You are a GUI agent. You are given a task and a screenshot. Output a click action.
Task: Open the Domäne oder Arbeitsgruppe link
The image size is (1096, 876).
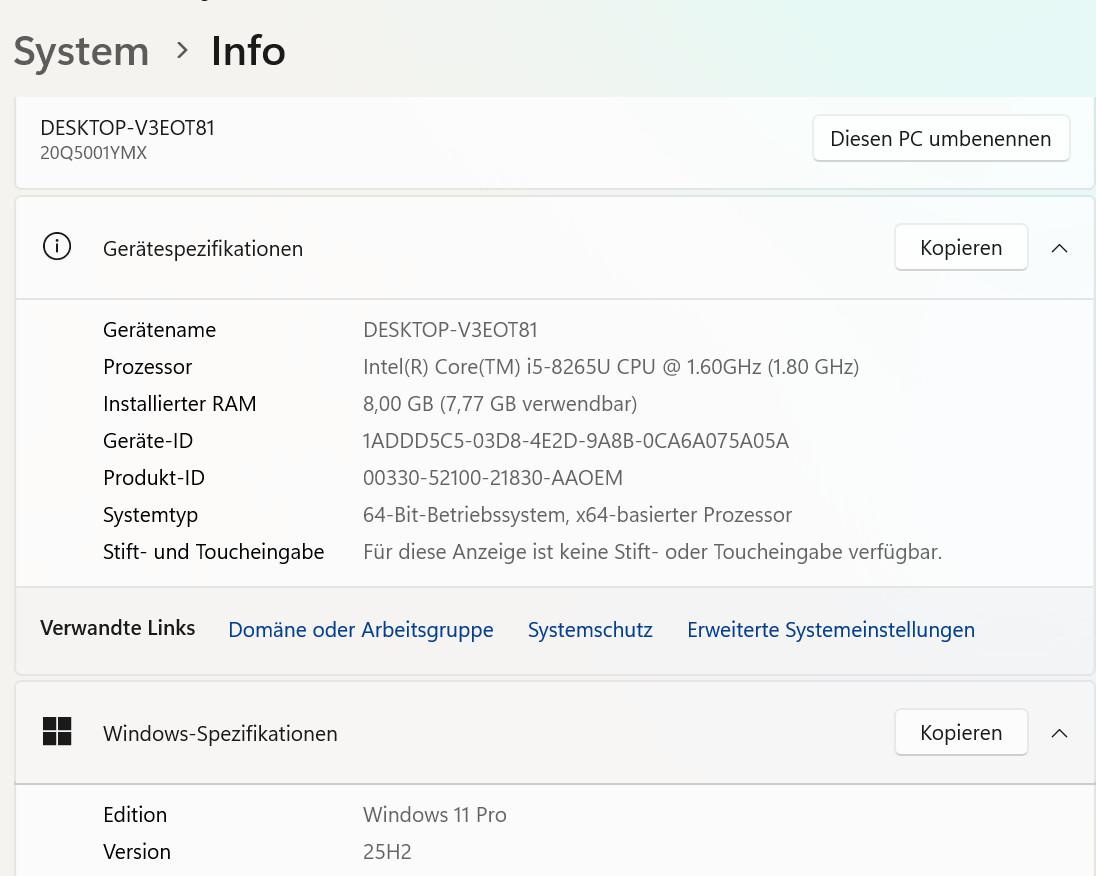coord(361,630)
